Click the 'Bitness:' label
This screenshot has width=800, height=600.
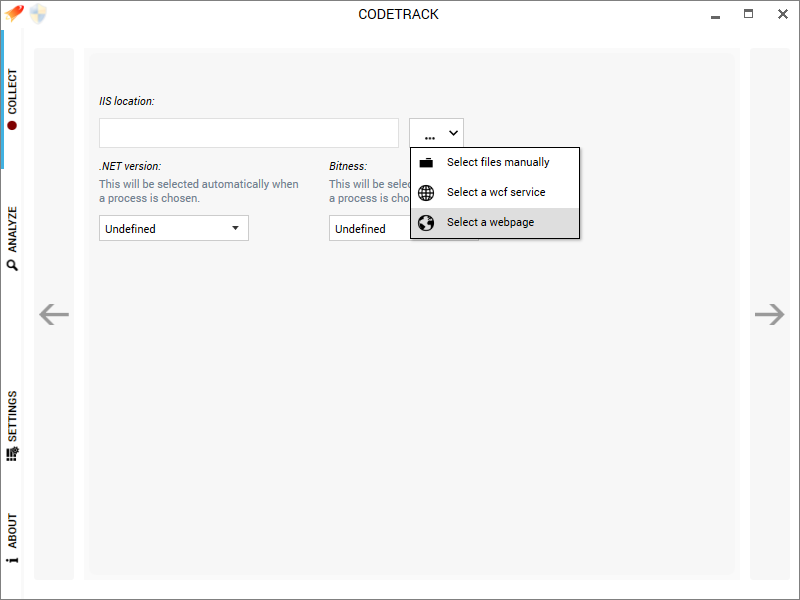point(348,166)
